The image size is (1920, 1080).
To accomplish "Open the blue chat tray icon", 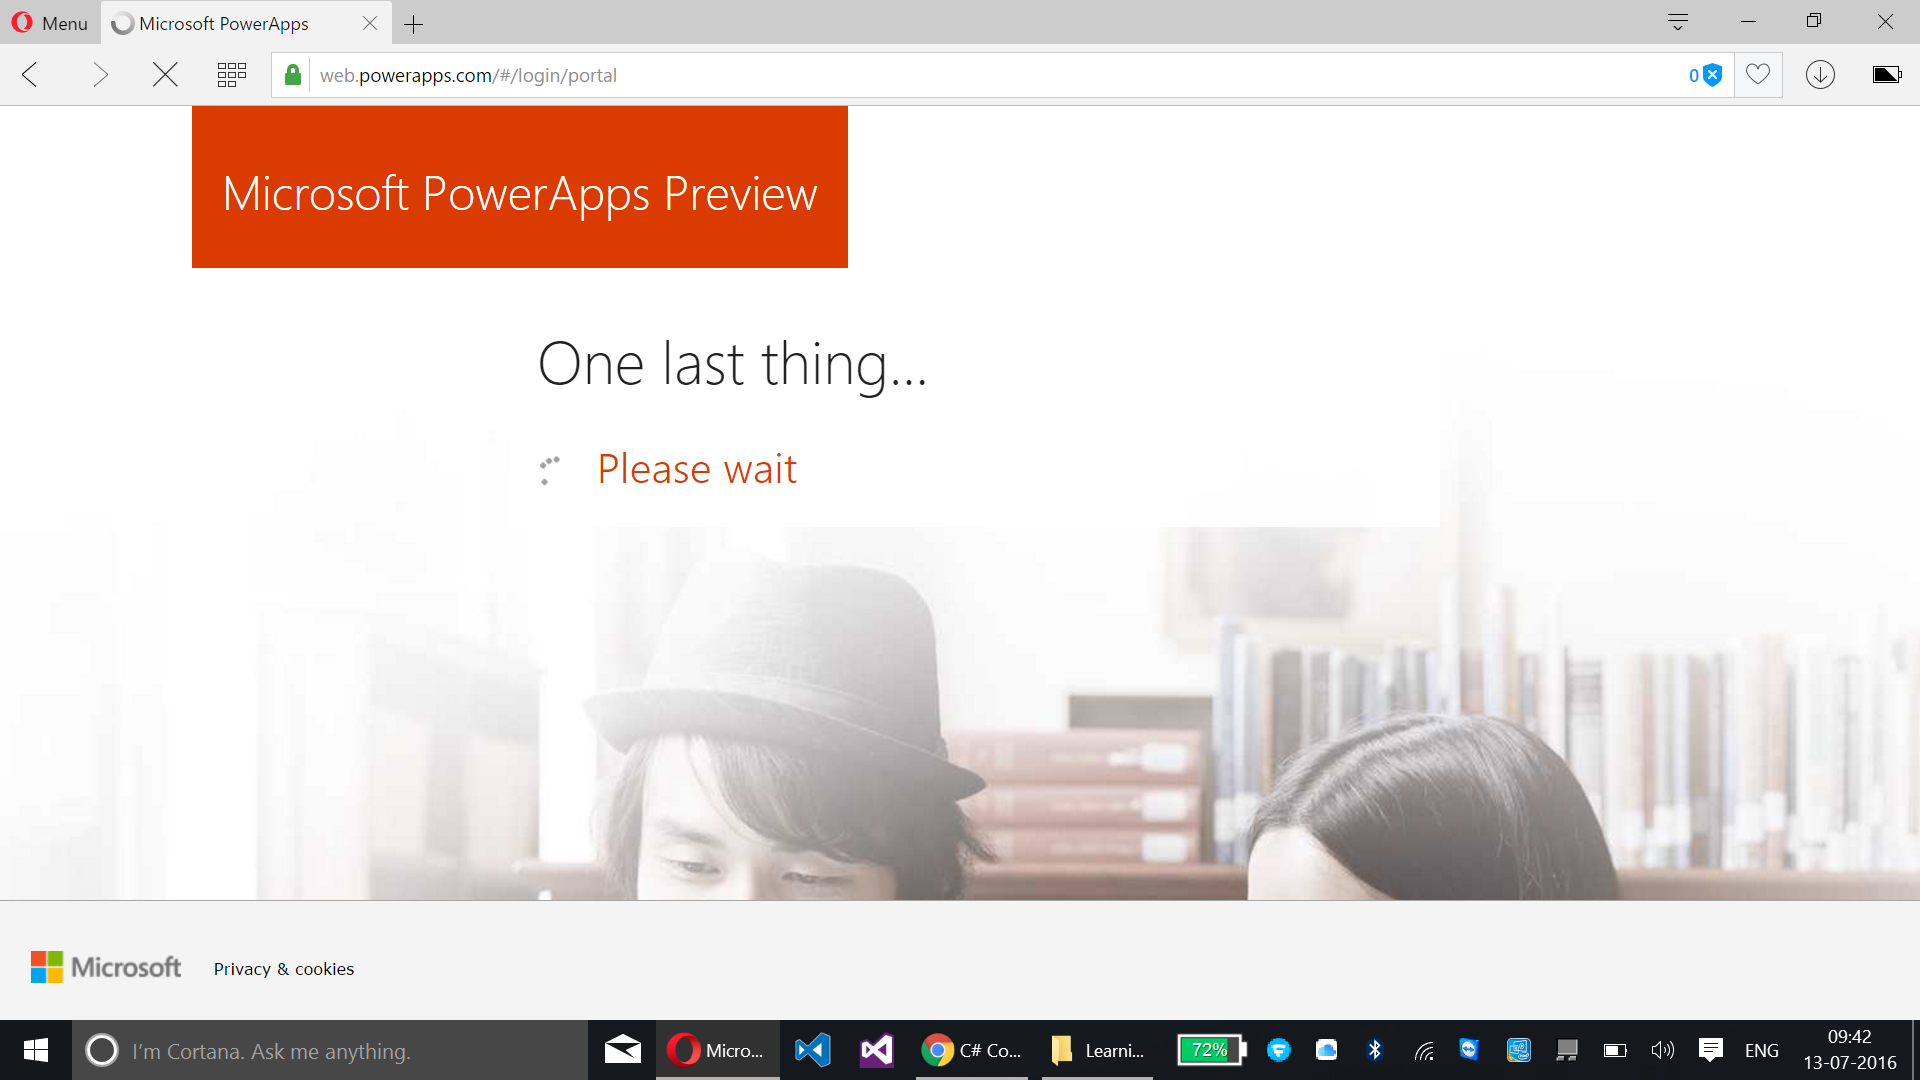I will [1278, 1050].
